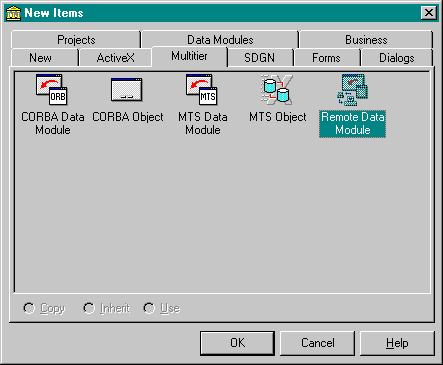The height and width of the screenshot is (365, 443).
Task: Switch to the ActiveX tab
Action: point(115,58)
